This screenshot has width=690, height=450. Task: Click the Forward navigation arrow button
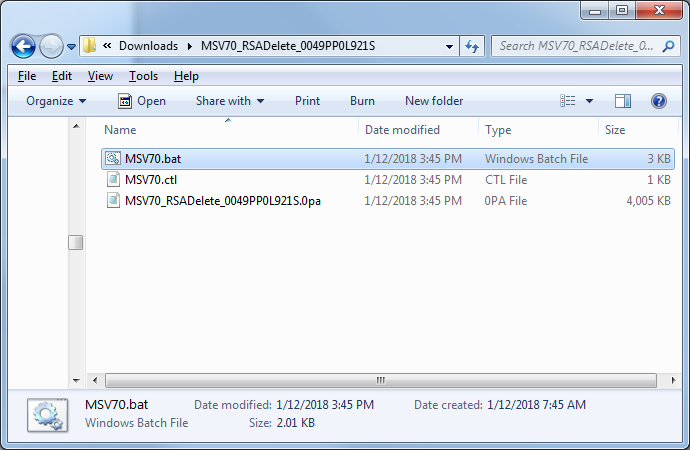point(51,46)
